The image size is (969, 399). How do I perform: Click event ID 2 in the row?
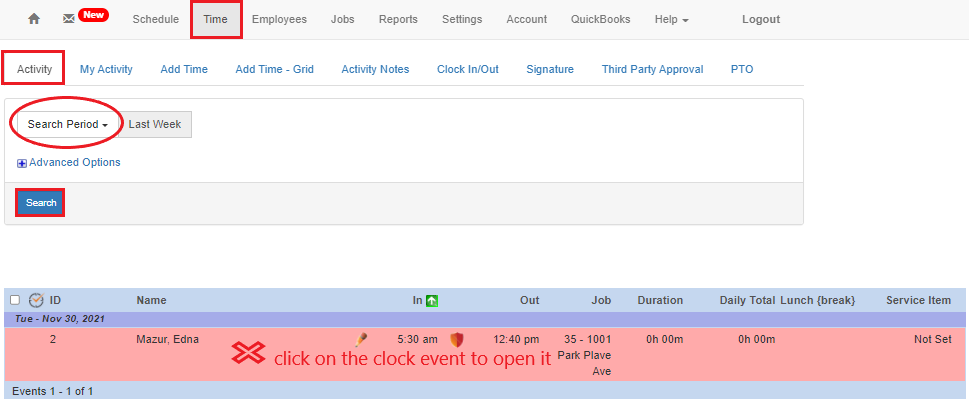point(53,339)
